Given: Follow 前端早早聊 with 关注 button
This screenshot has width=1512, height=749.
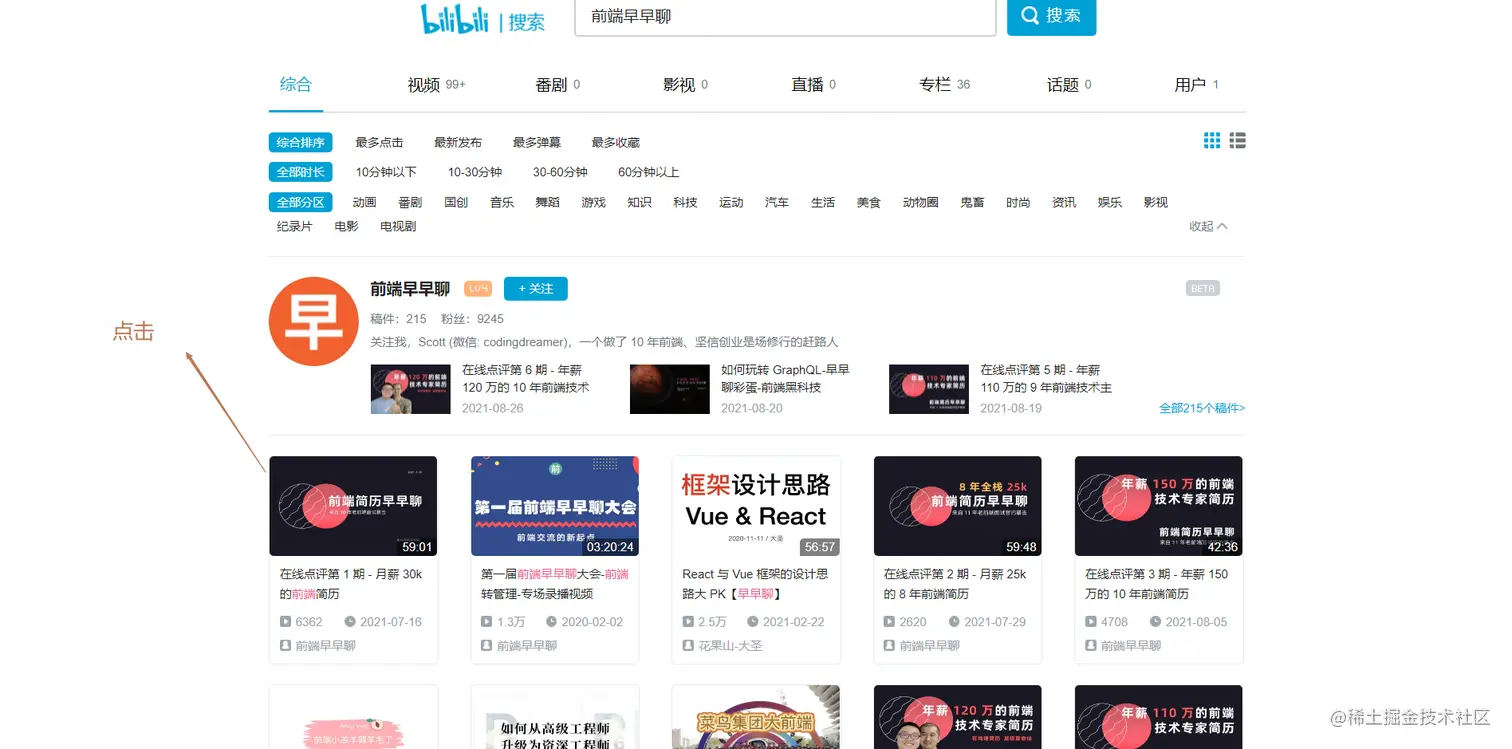Looking at the screenshot, I should pyautogui.click(x=536, y=289).
